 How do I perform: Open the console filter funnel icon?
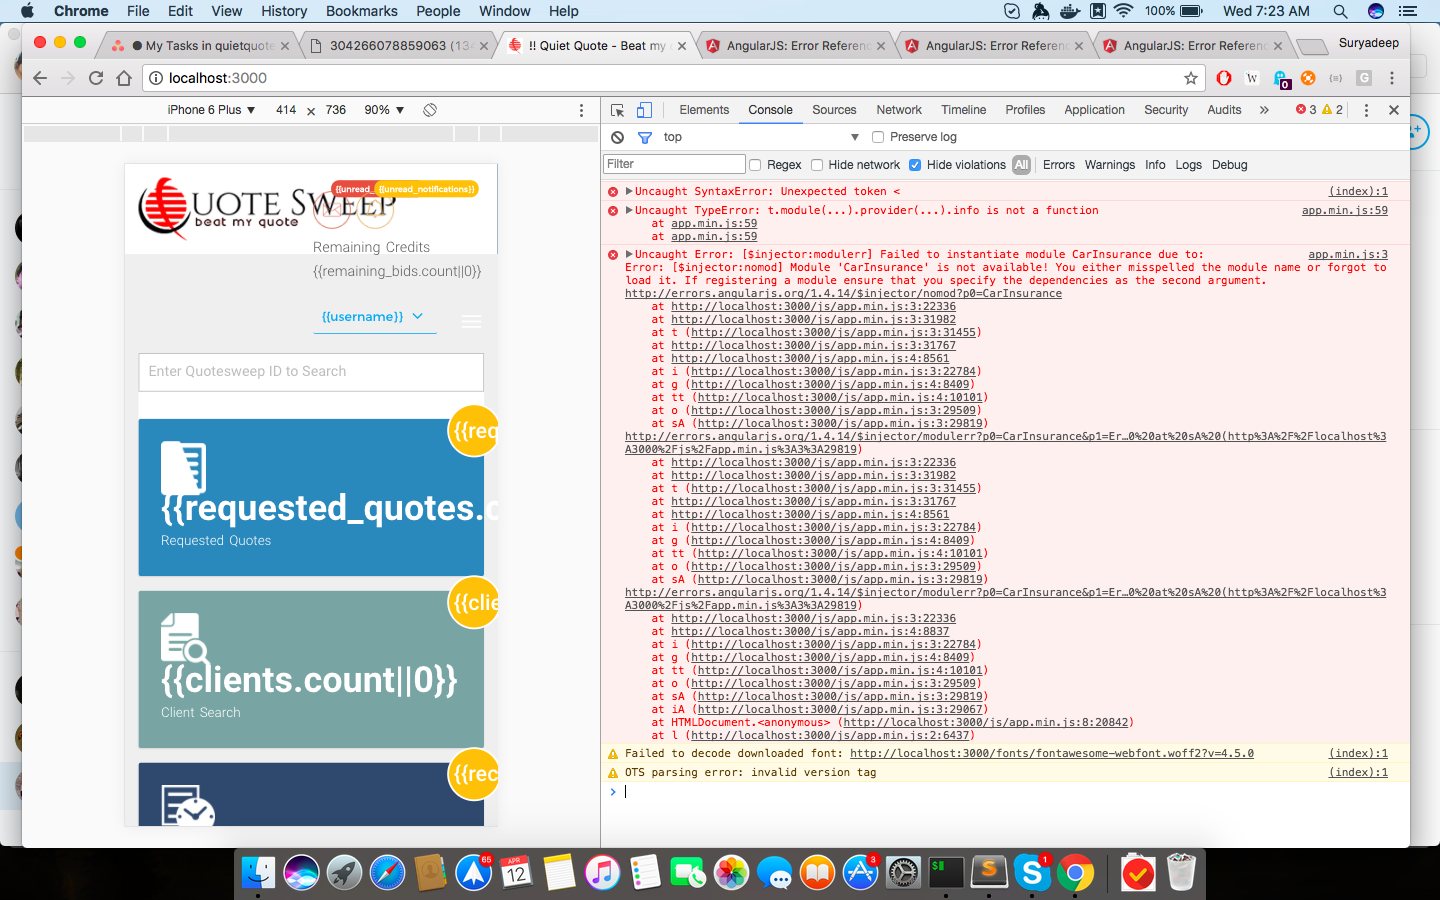coord(645,137)
